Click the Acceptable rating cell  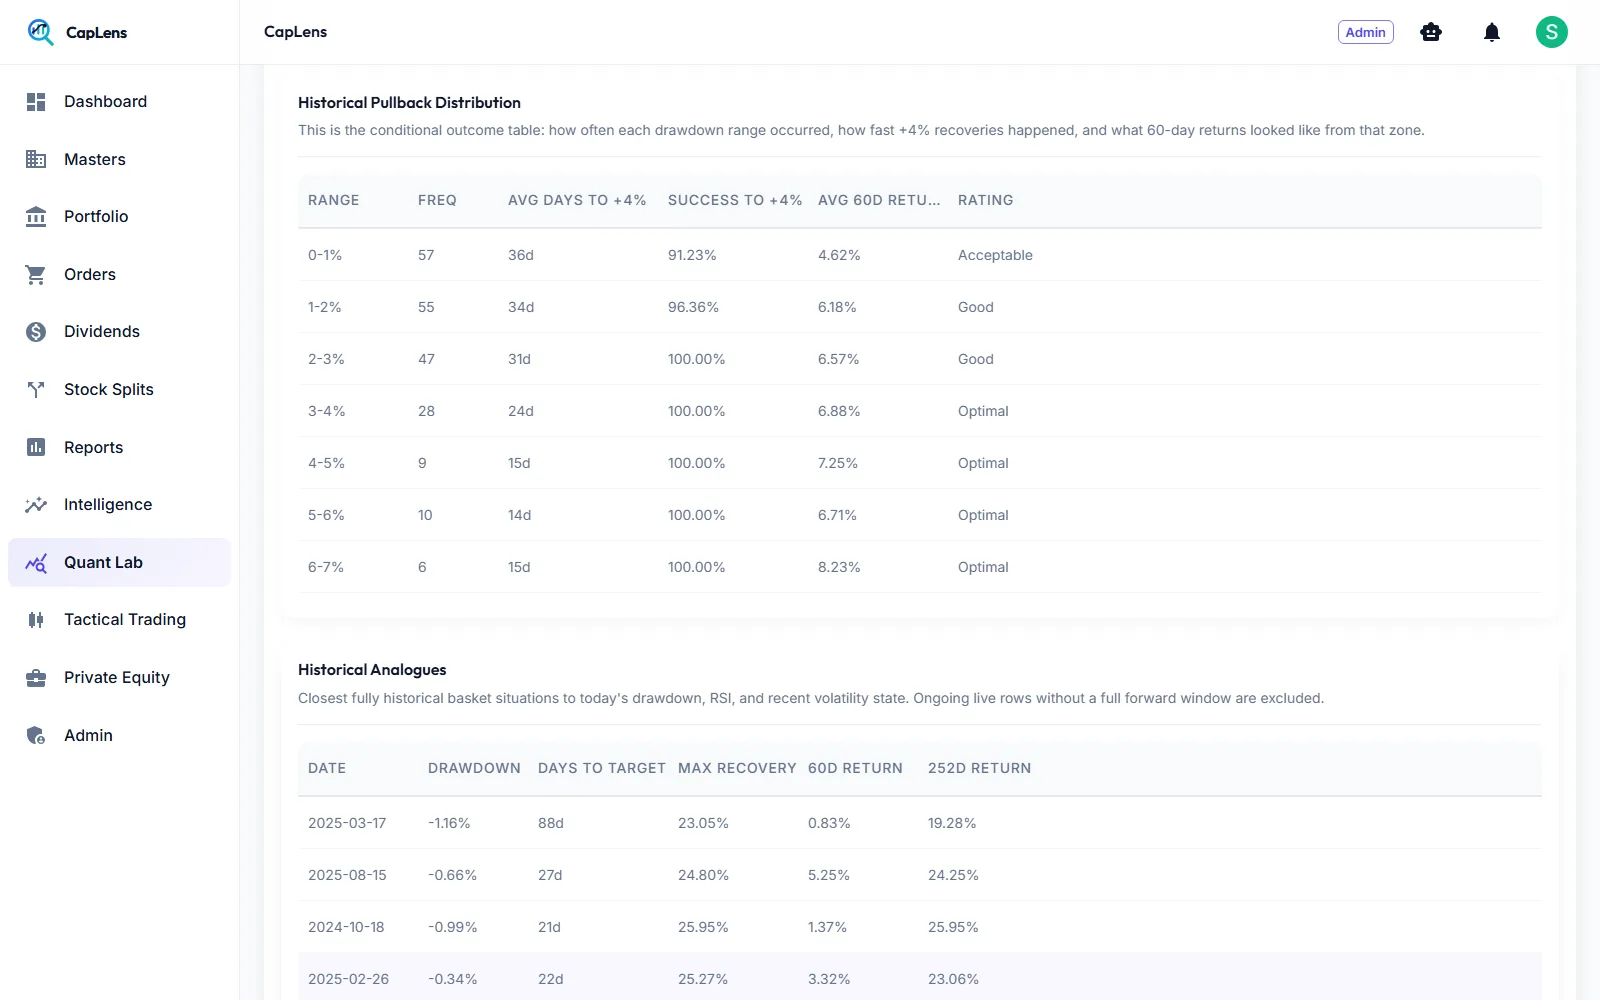point(995,255)
